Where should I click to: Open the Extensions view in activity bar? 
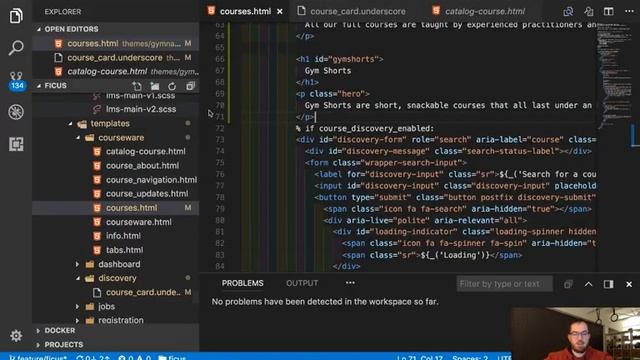point(16,144)
